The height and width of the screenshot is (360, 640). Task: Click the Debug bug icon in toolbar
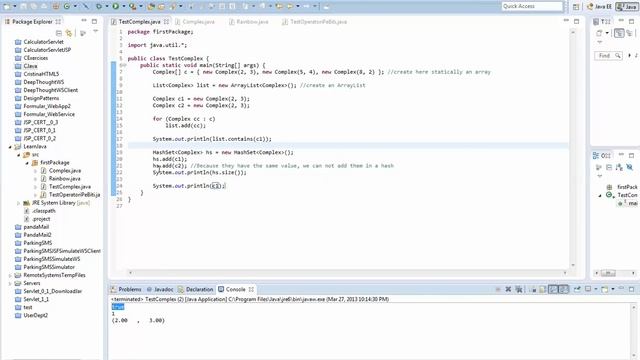pos(99,6)
